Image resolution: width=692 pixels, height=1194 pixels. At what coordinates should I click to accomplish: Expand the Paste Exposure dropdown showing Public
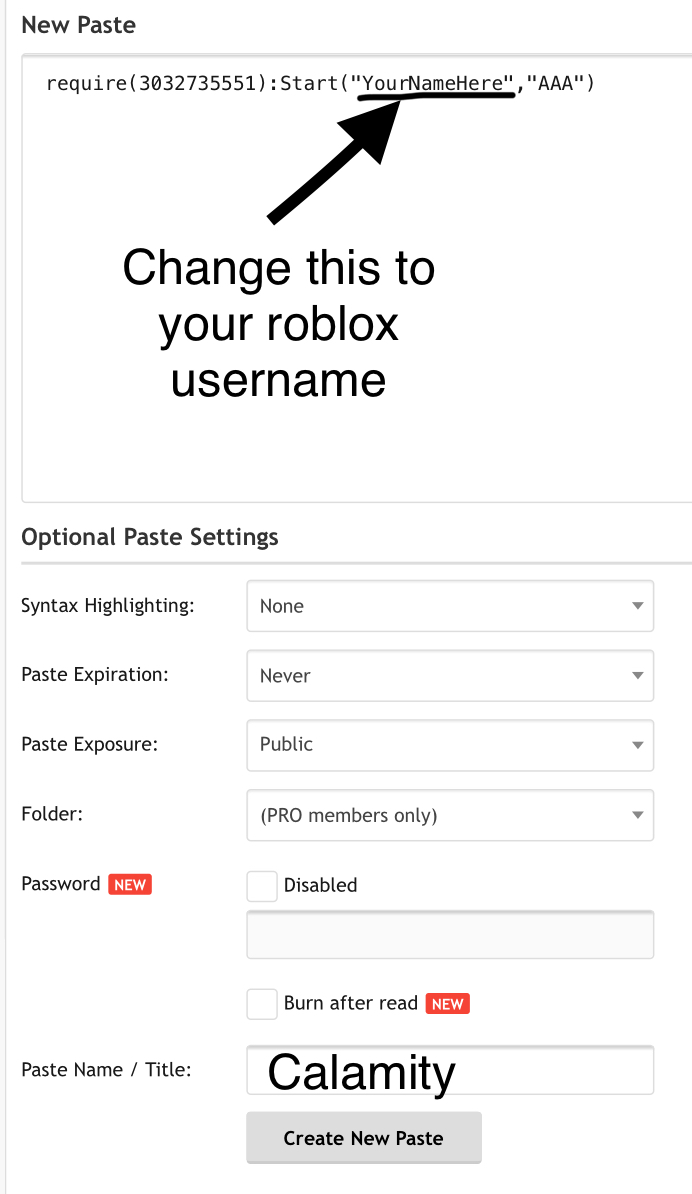pos(450,745)
